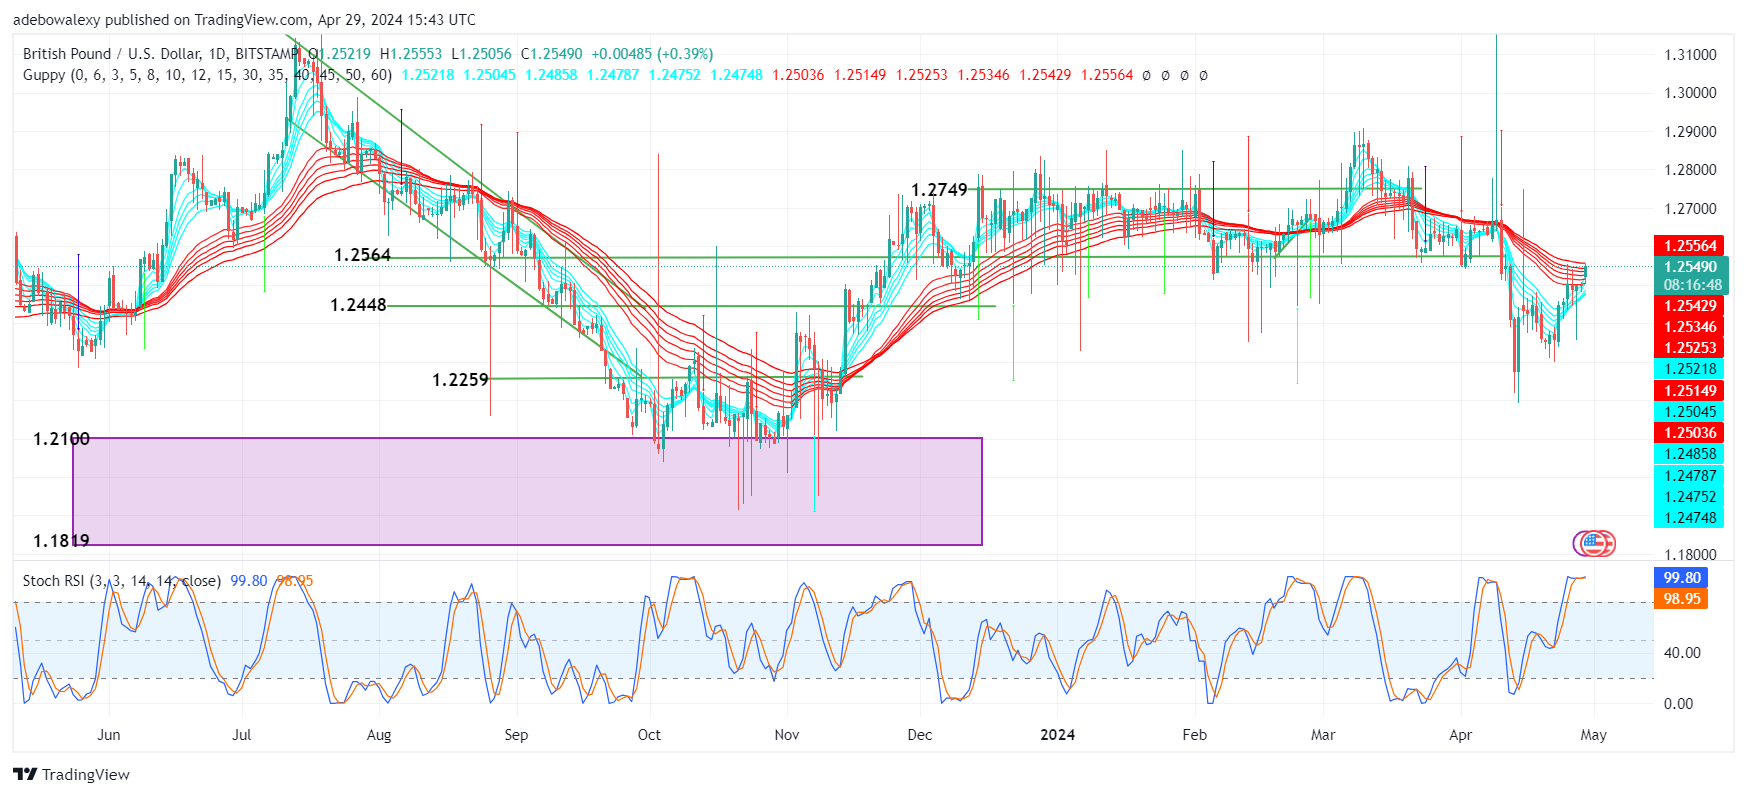The height and width of the screenshot is (796, 1747).
Task: Click the orange 98.95 Stoch RSI axis tag
Action: [x=1681, y=598]
